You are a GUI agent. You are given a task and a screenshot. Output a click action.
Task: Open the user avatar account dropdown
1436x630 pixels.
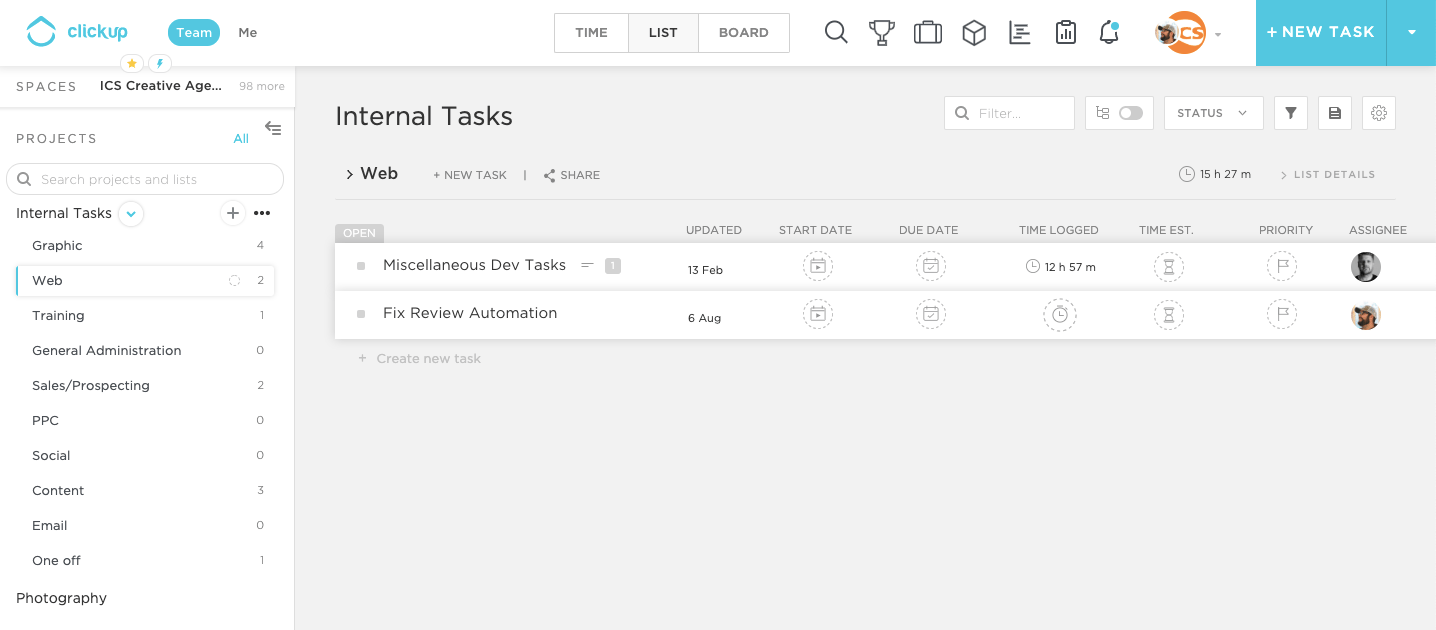pyautogui.click(x=1188, y=33)
